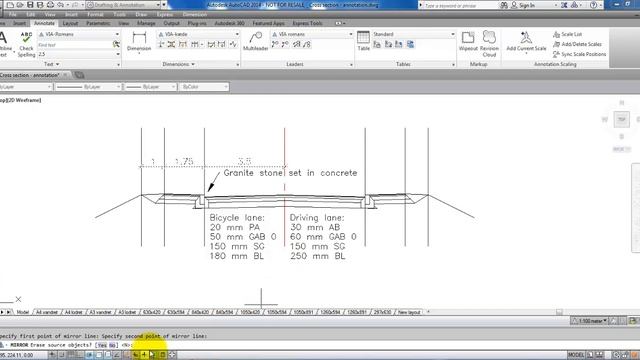
Task: Click the Autodesk Exchange X icon
Action: click(564, 5)
